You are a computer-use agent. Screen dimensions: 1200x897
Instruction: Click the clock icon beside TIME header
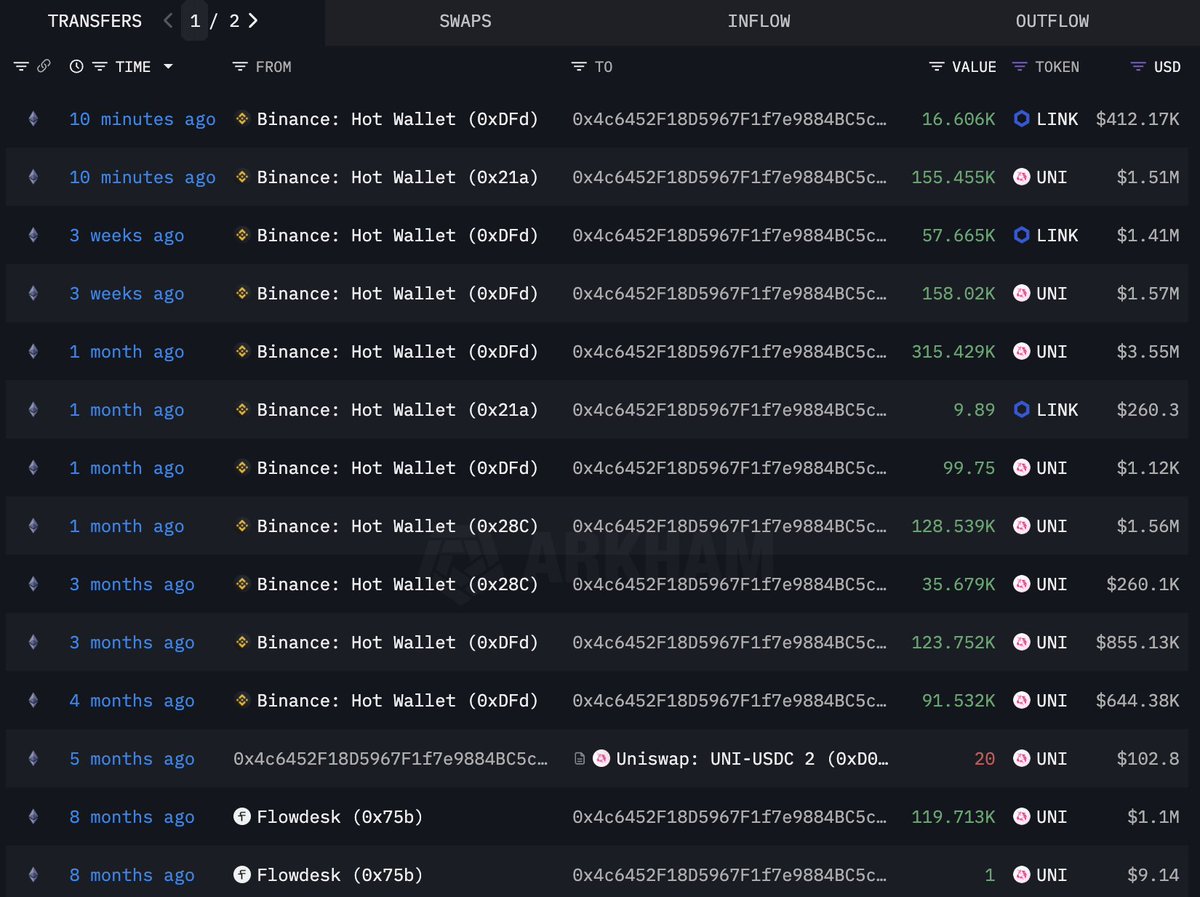[x=77, y=67]
